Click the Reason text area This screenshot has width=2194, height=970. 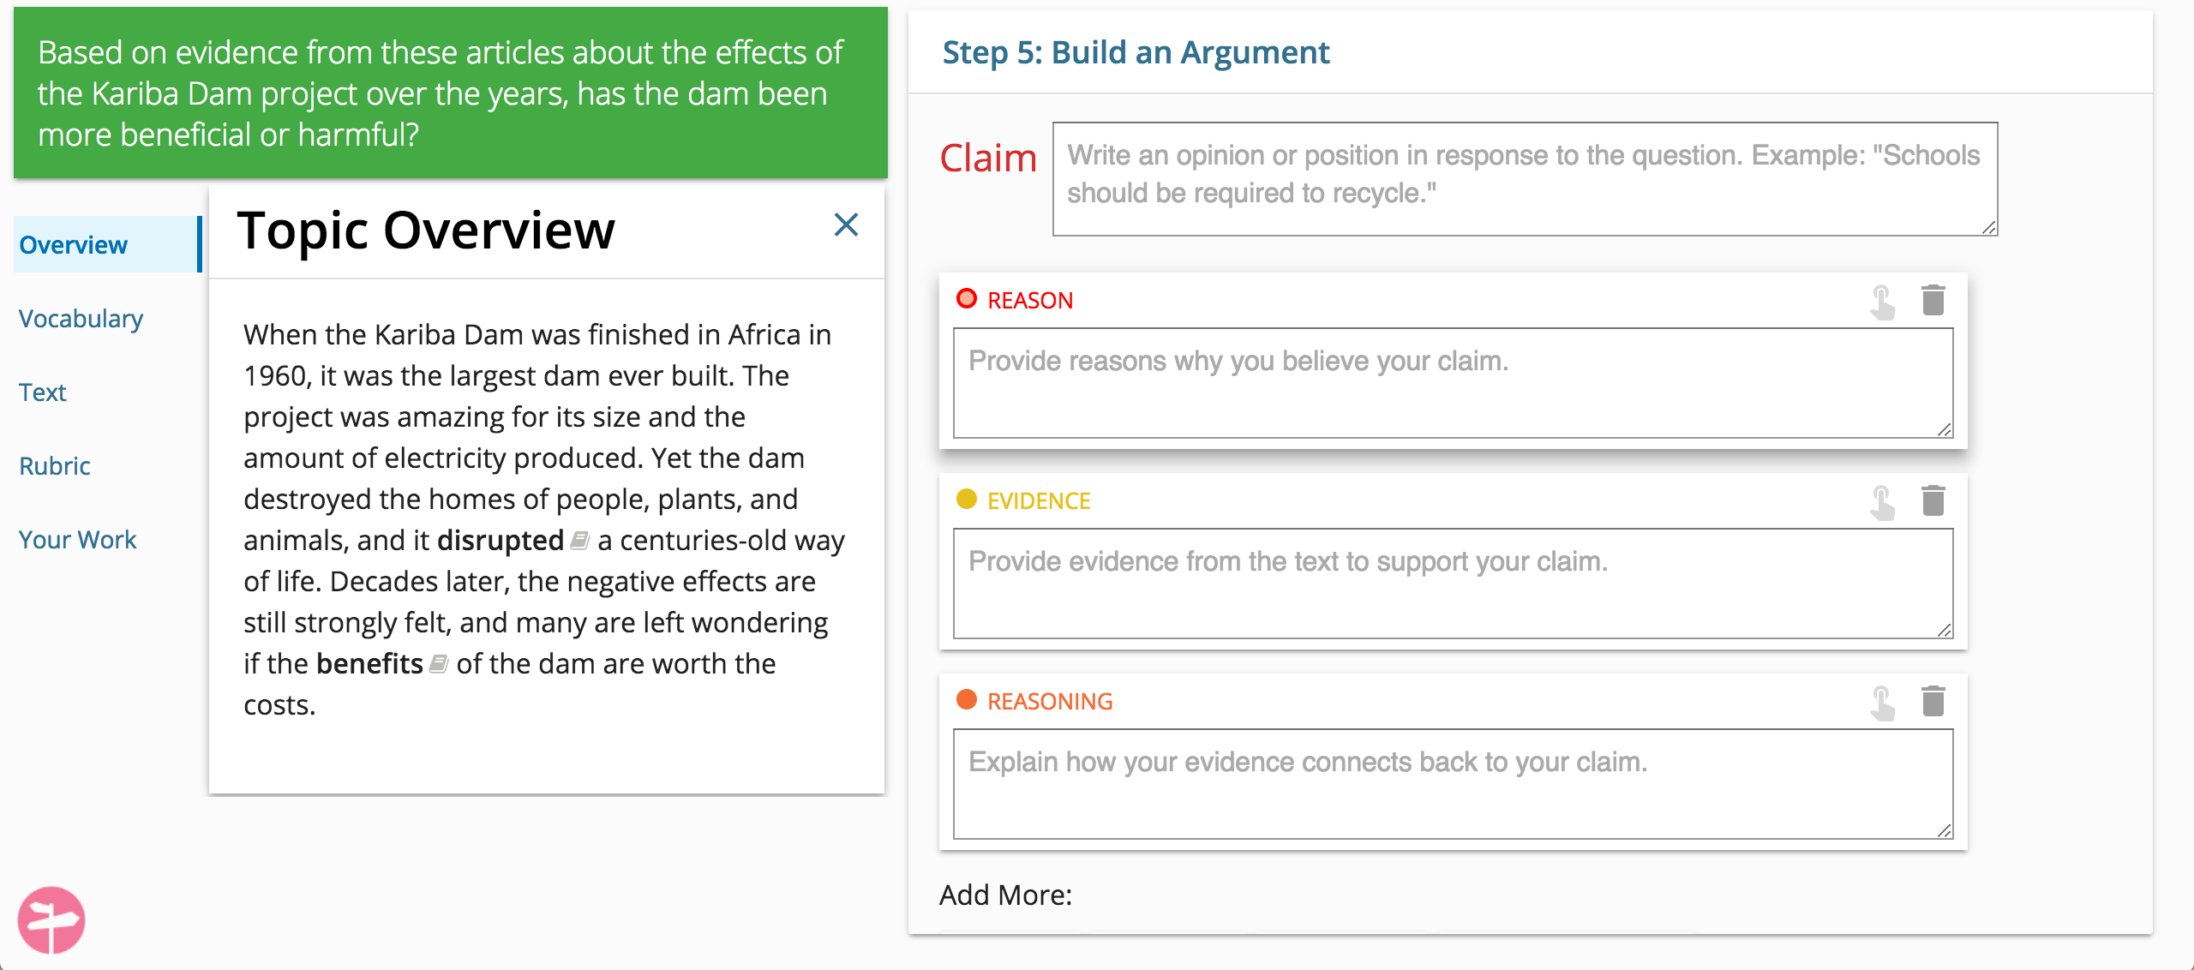[x=1451, y=383]
